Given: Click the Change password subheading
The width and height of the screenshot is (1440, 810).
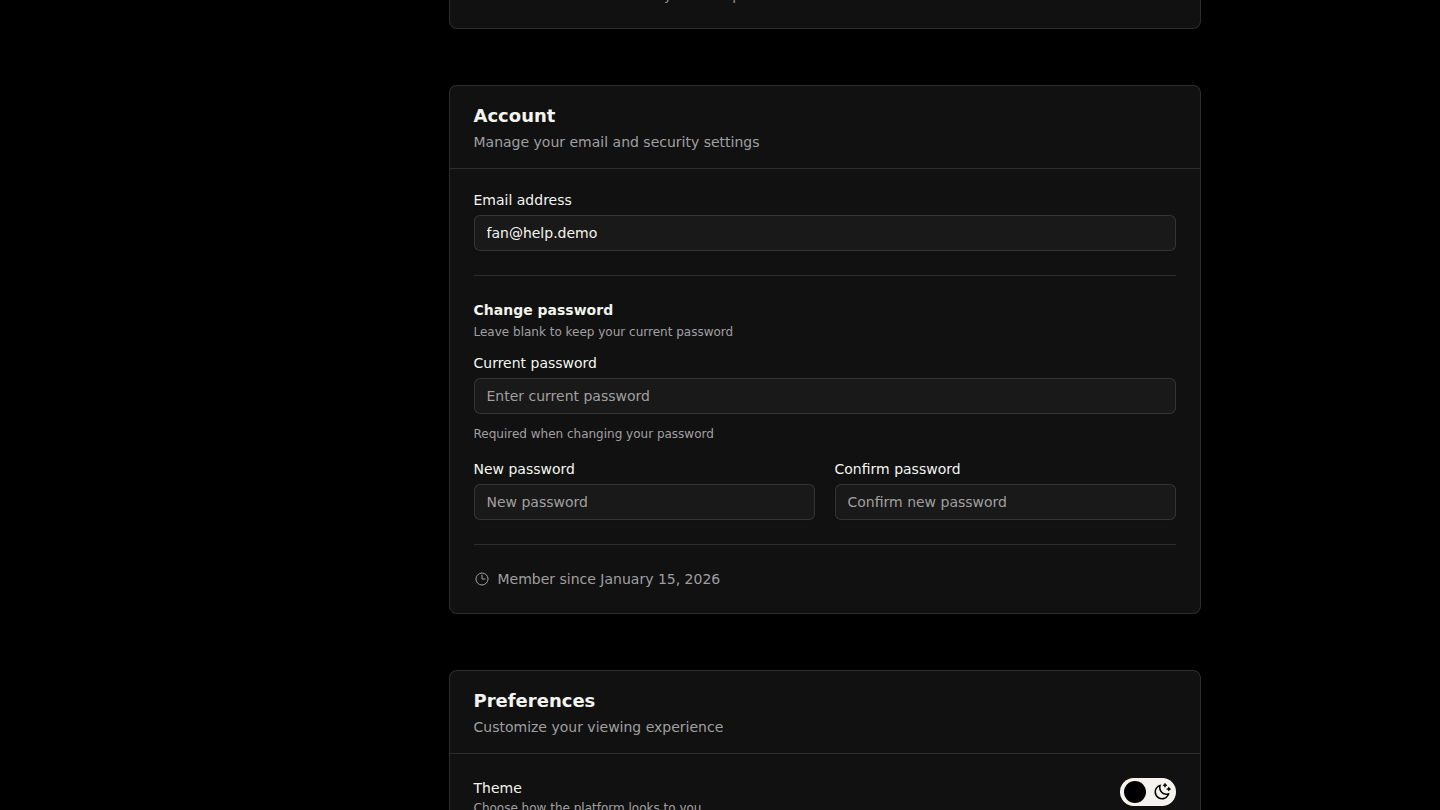Looking at the screenshot, I should pos(543,310).
